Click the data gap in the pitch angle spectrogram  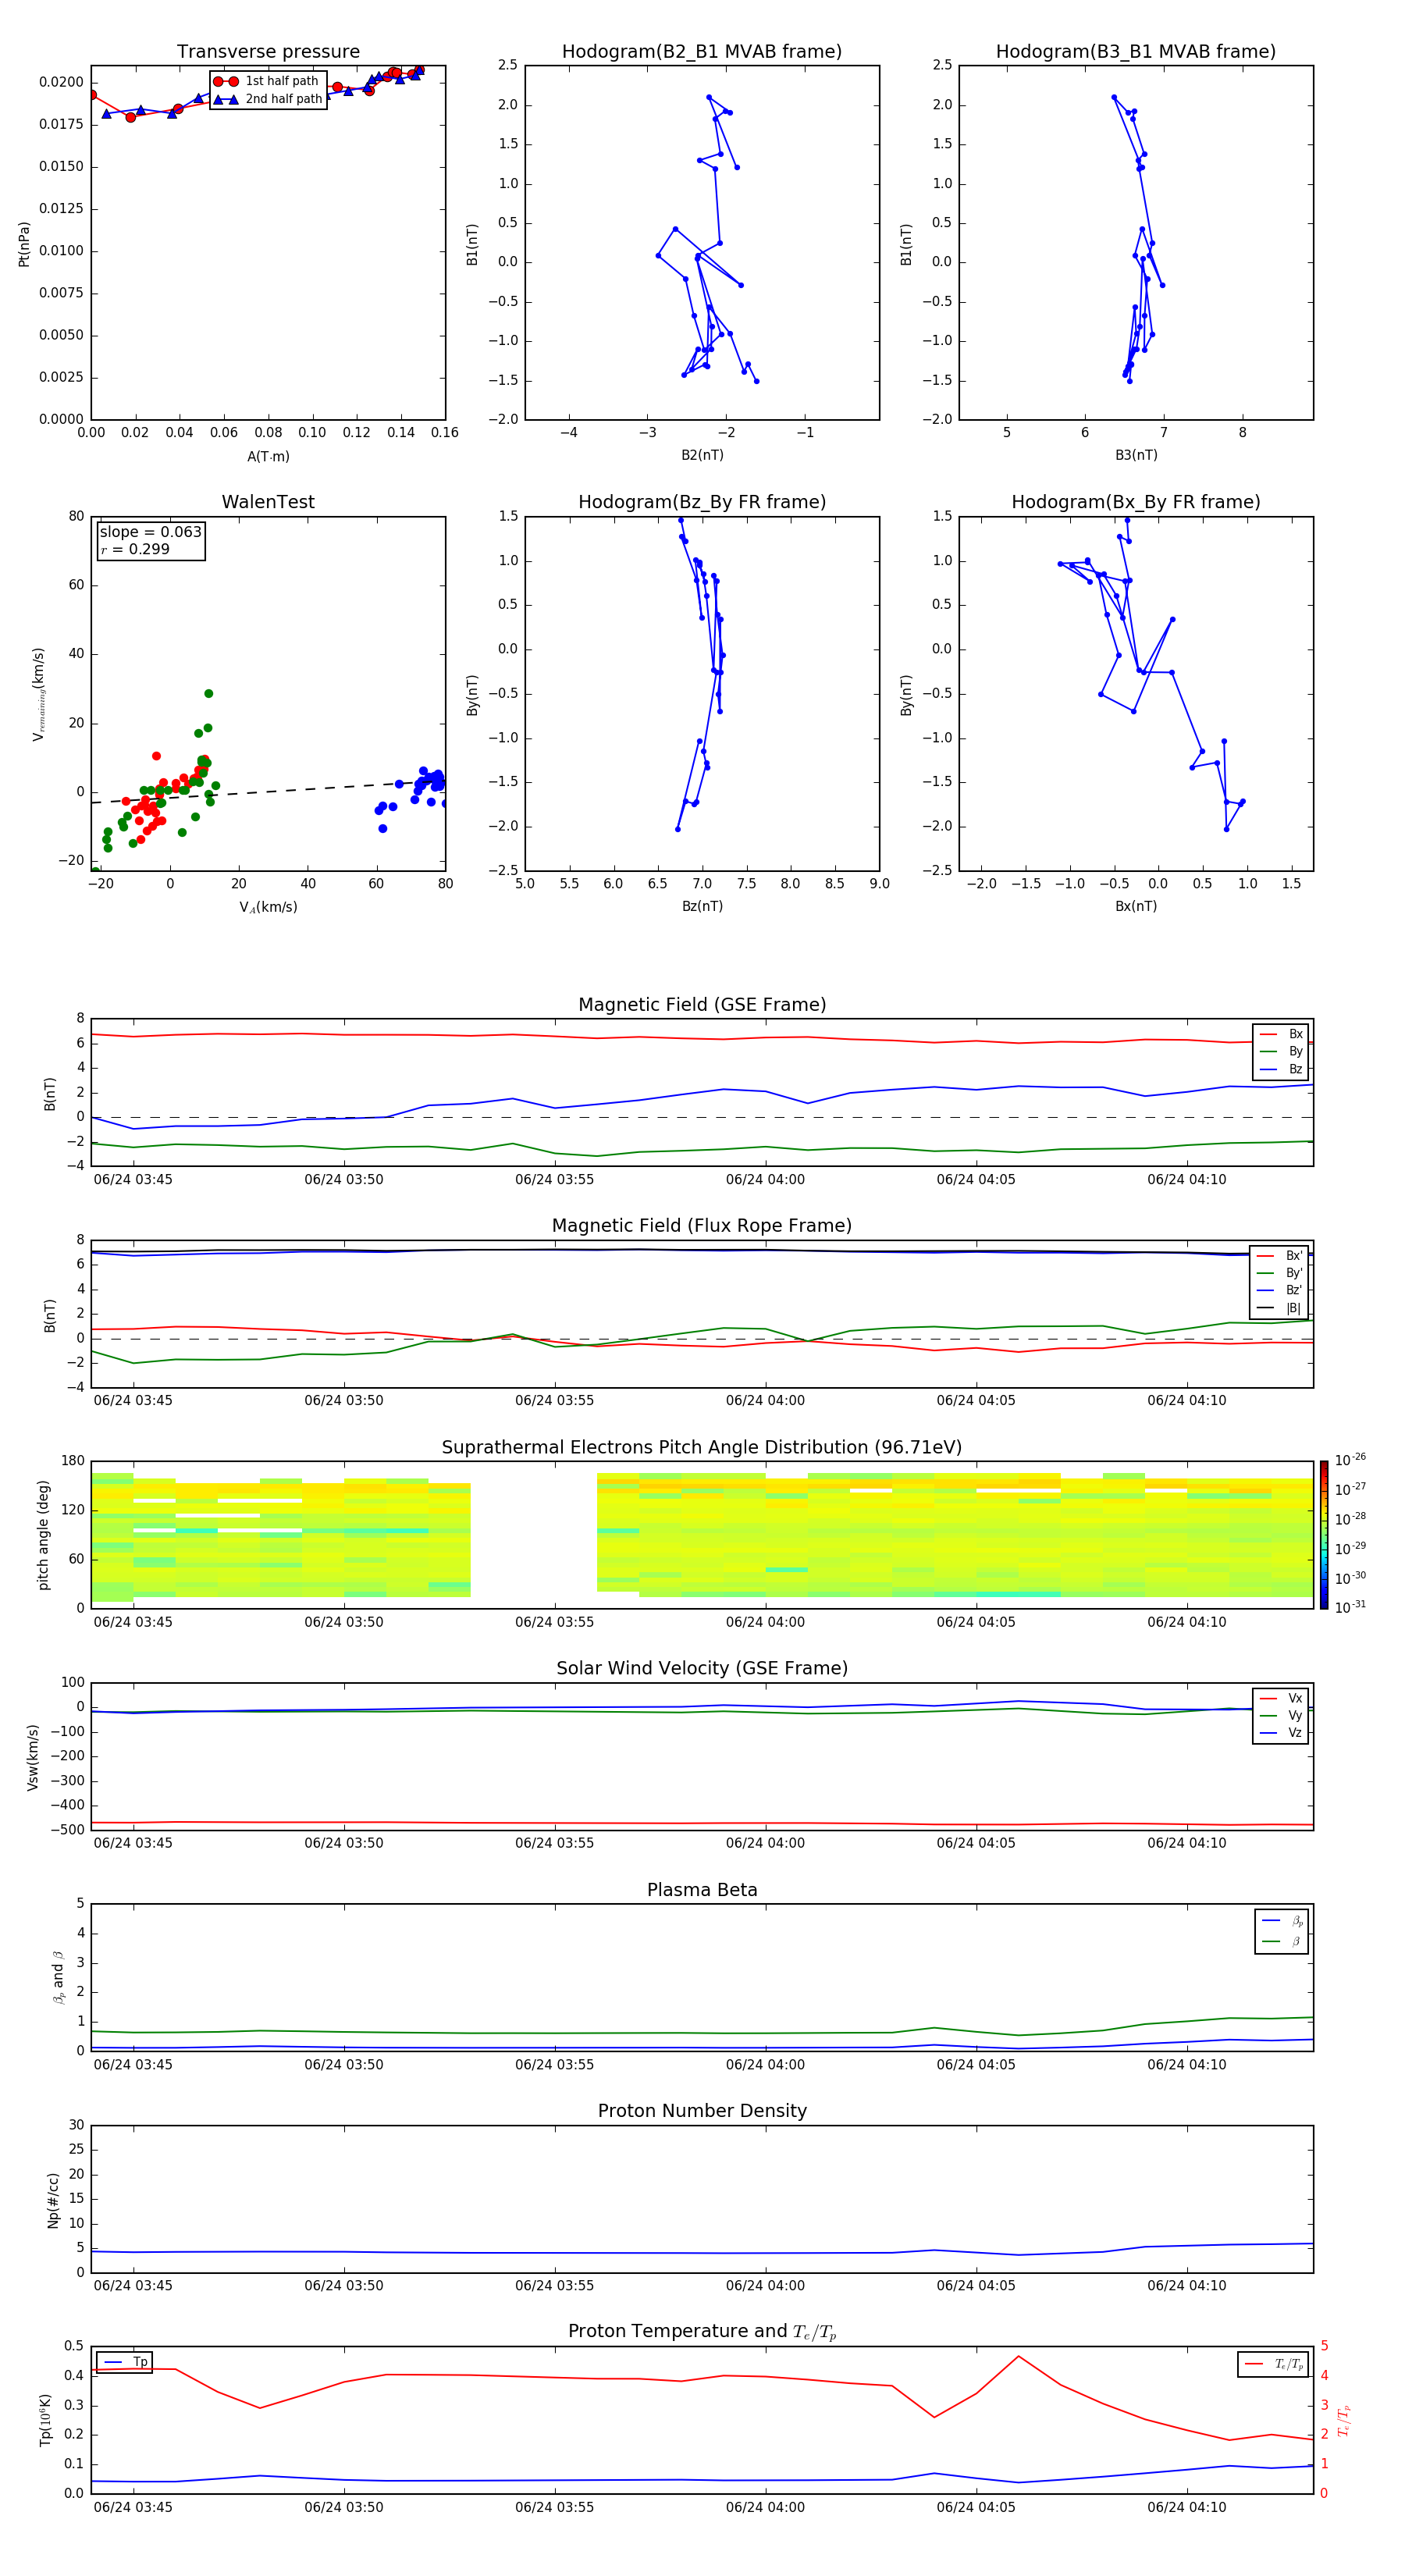point(534,1535)
